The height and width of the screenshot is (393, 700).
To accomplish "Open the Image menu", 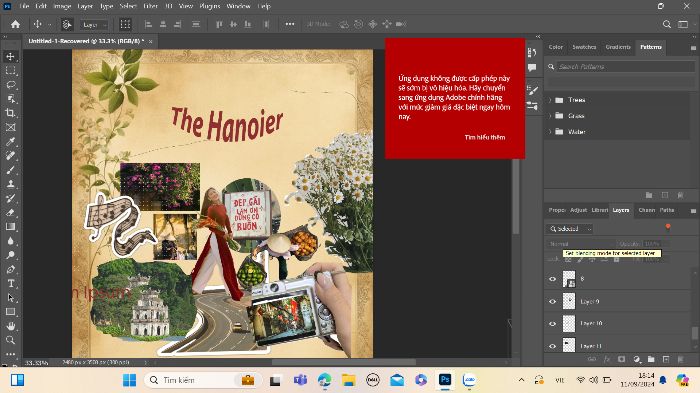I will [x=62, y=6].
